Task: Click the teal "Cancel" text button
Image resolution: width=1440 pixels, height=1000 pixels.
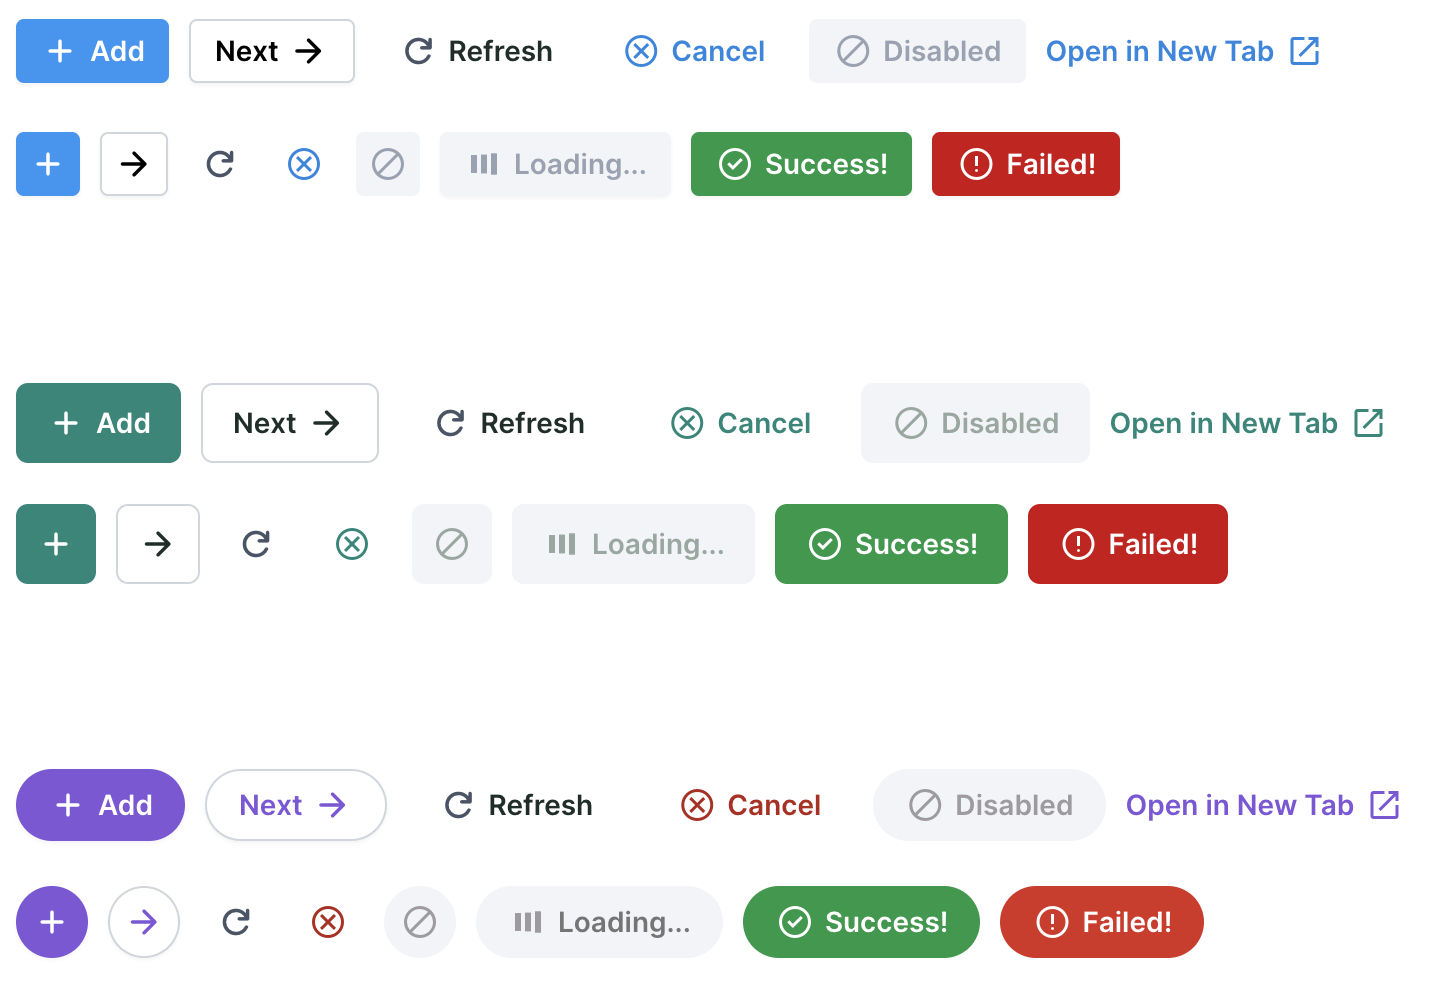Action: [741, 423]
